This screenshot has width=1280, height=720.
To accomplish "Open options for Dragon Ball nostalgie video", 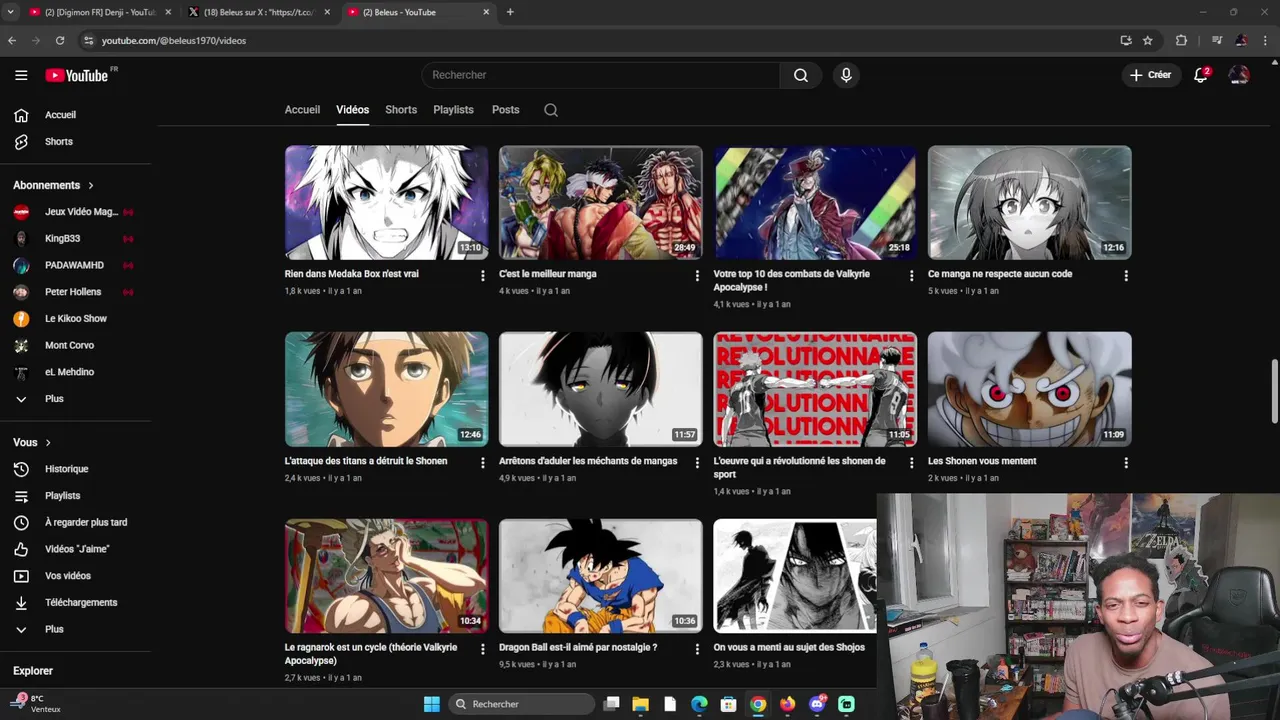I will (697, 649).
